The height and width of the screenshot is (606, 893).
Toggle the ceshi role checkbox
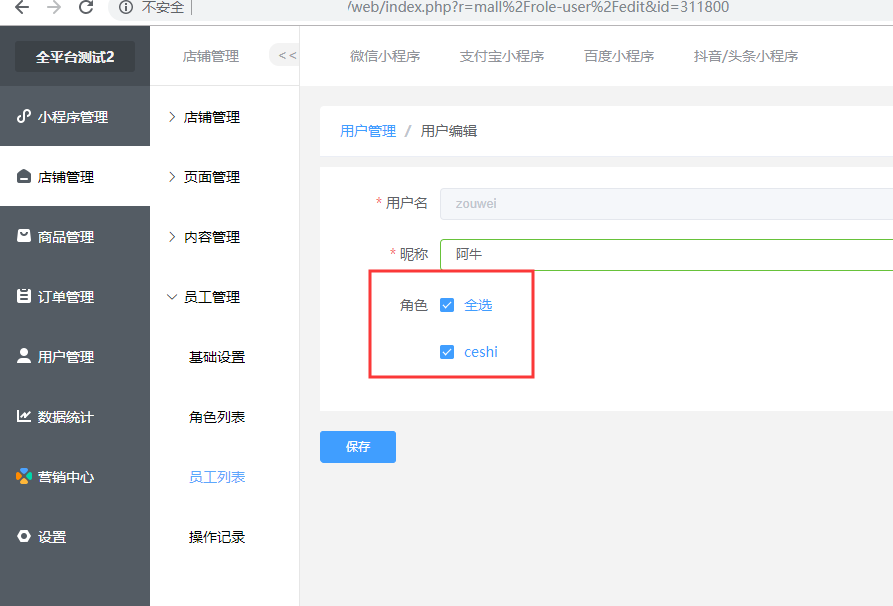coord(447,352)
